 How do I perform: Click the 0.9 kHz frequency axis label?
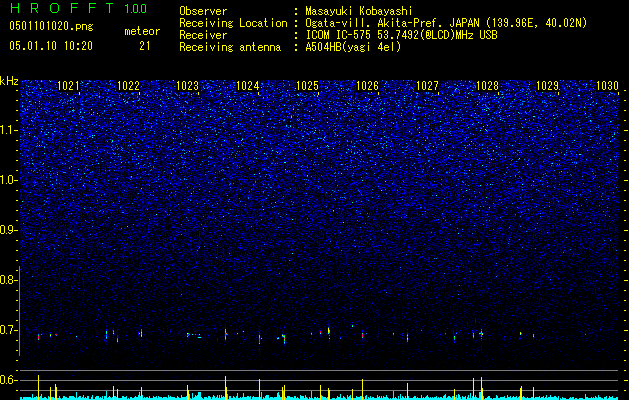tap(8, 230)
